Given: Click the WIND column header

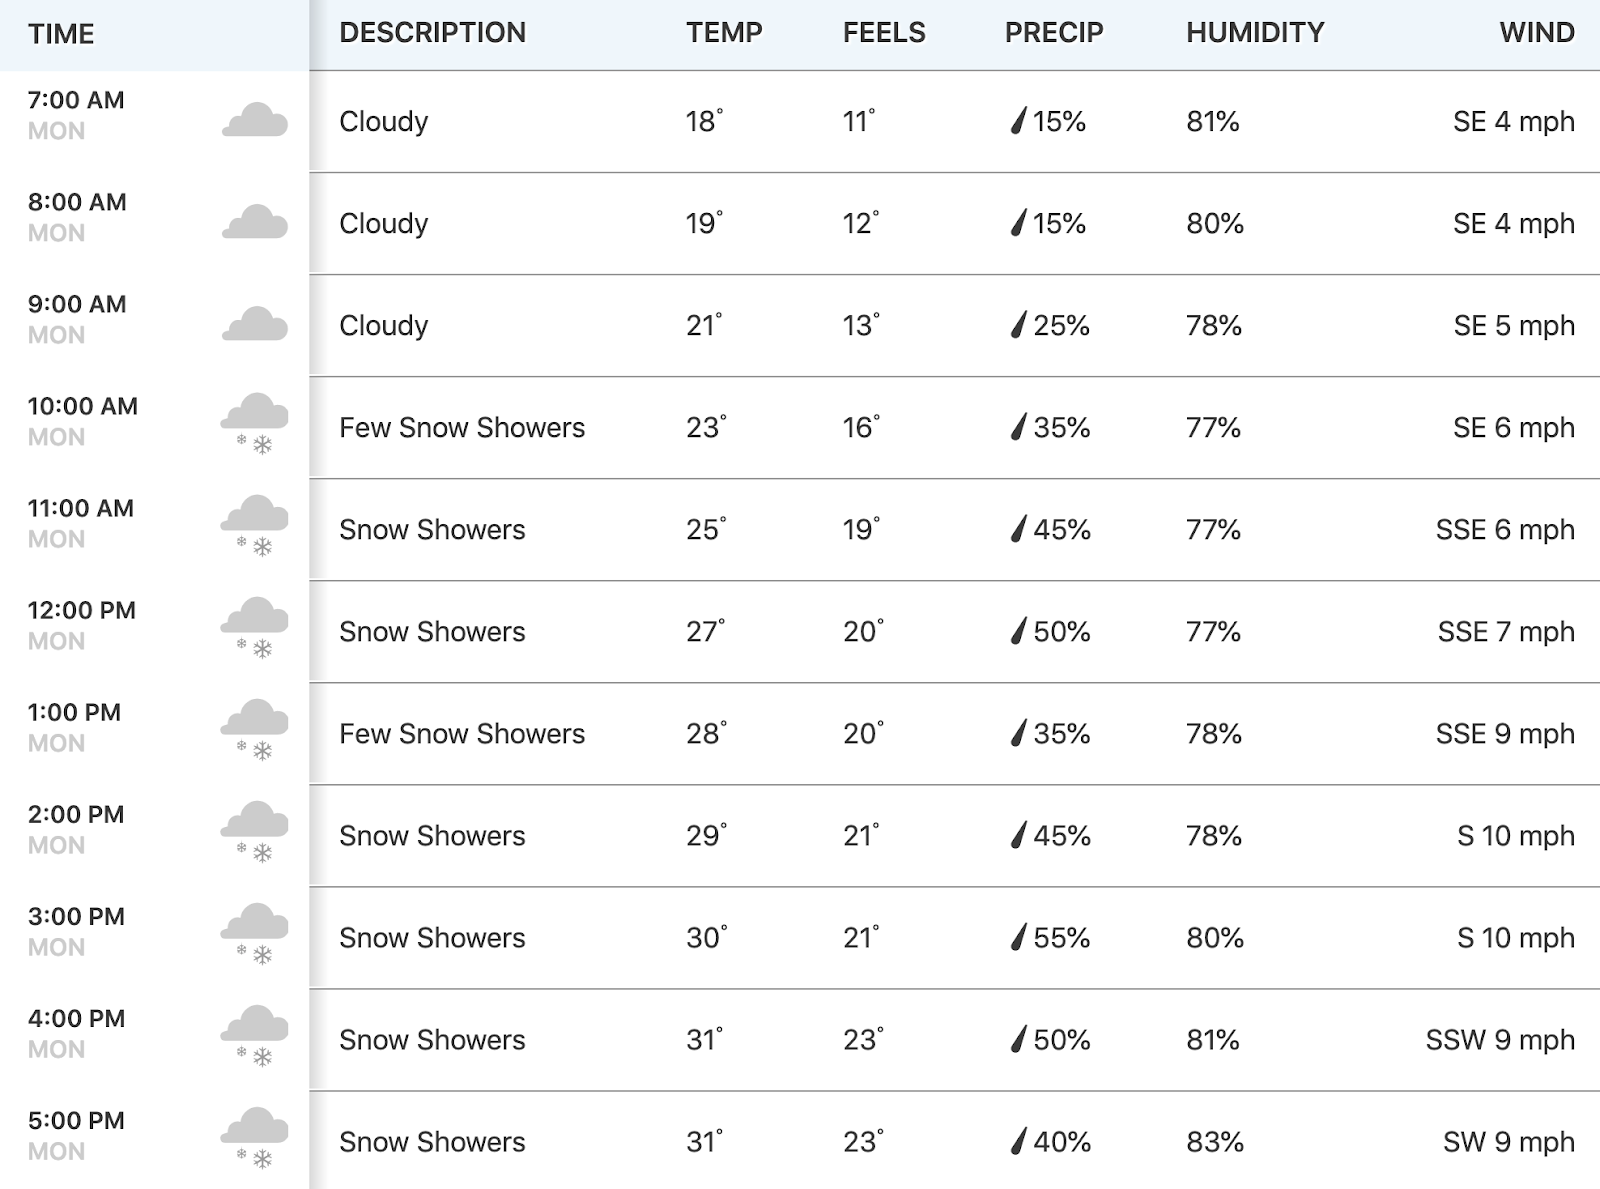Looking at the screenshot, I should coord(1537,33).
